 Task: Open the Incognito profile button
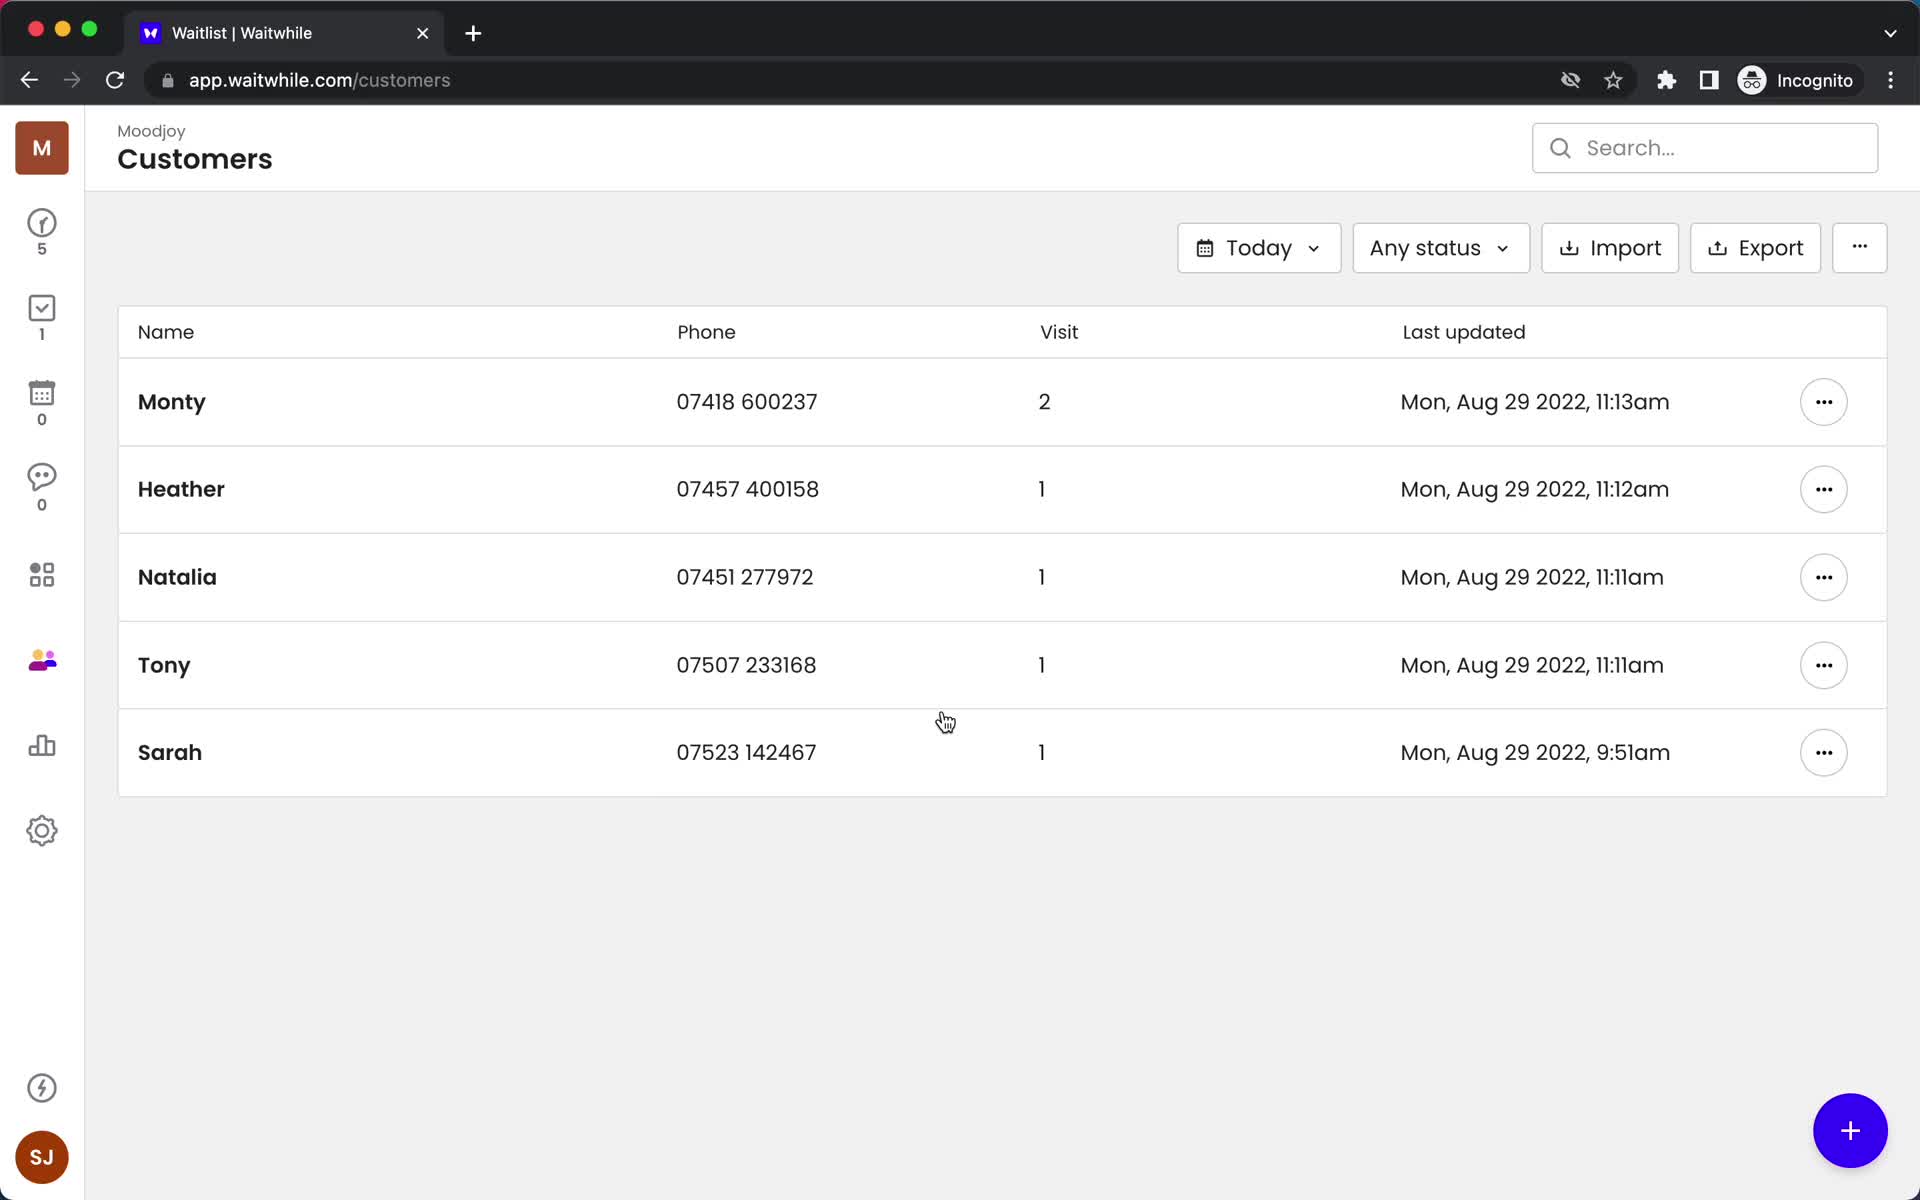pyautogui.click(x=1797, y=80)
